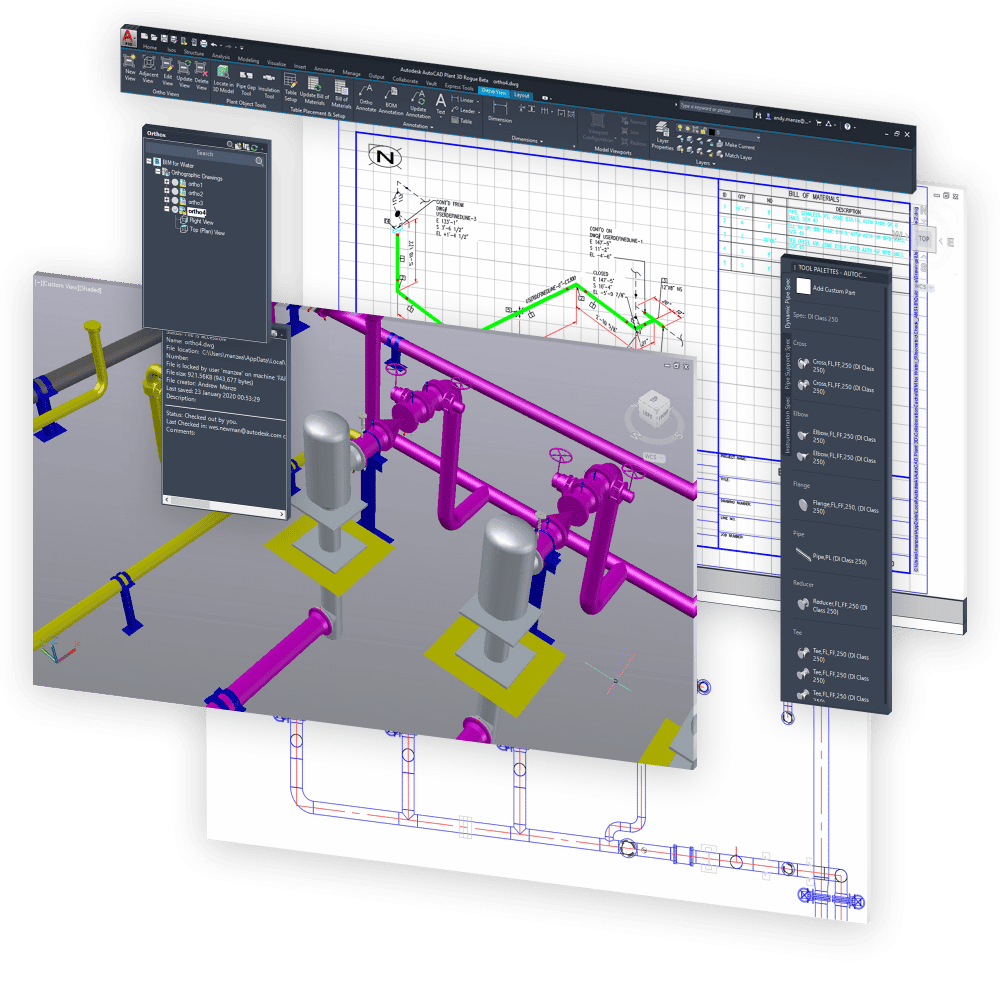Click the Search field in Orthos panel
The height and width of the screenshot is (1000, 1000).
[204, 153]
